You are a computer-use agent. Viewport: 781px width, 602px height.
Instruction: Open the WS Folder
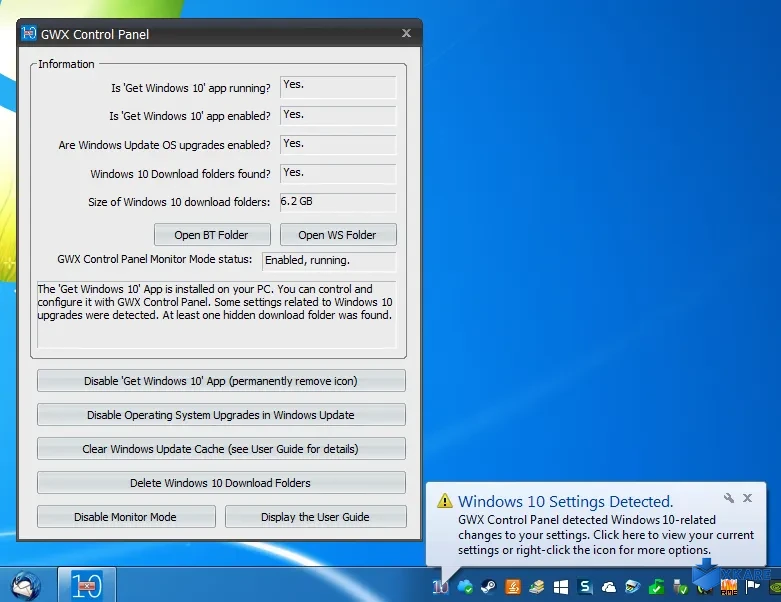(337, 235)
